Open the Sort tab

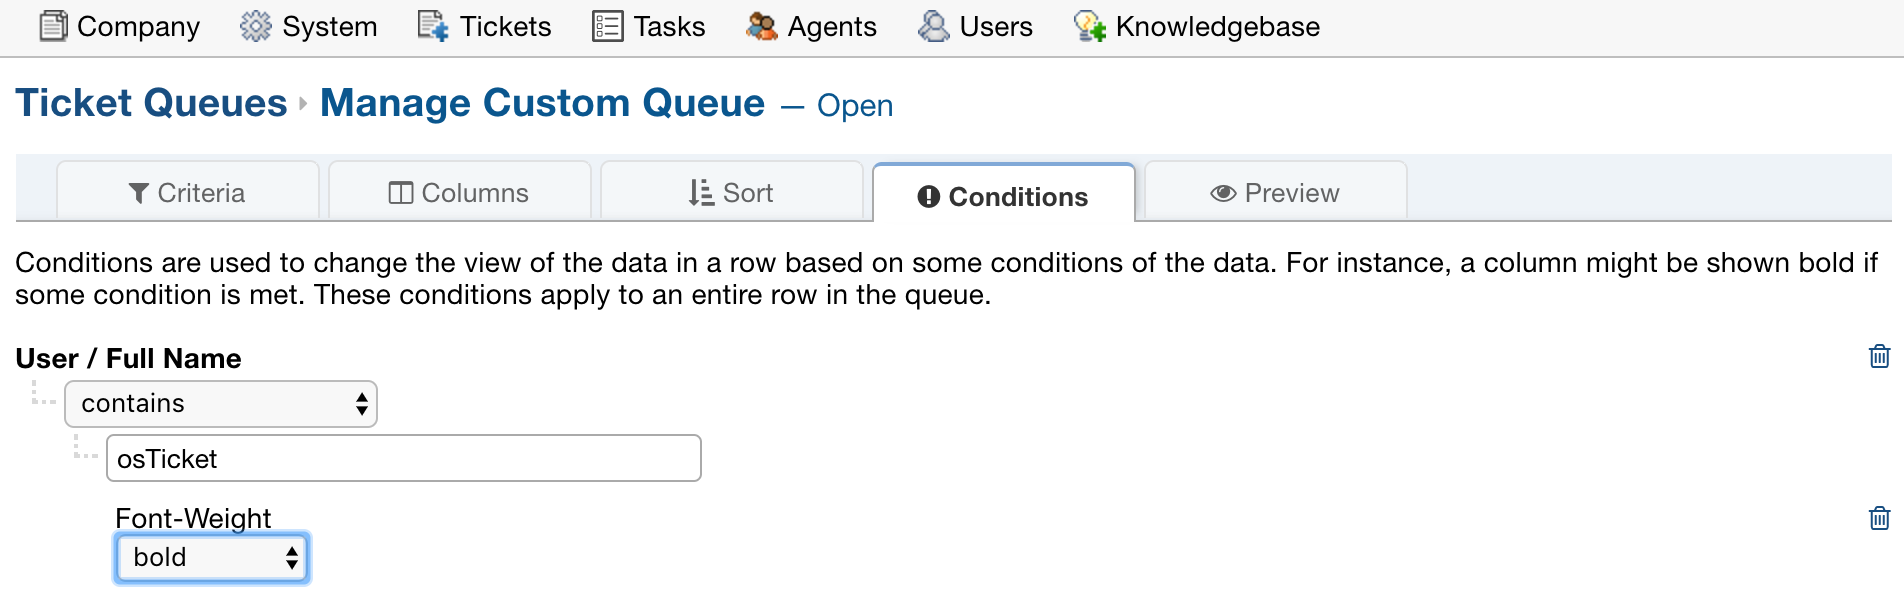[731, 192]
